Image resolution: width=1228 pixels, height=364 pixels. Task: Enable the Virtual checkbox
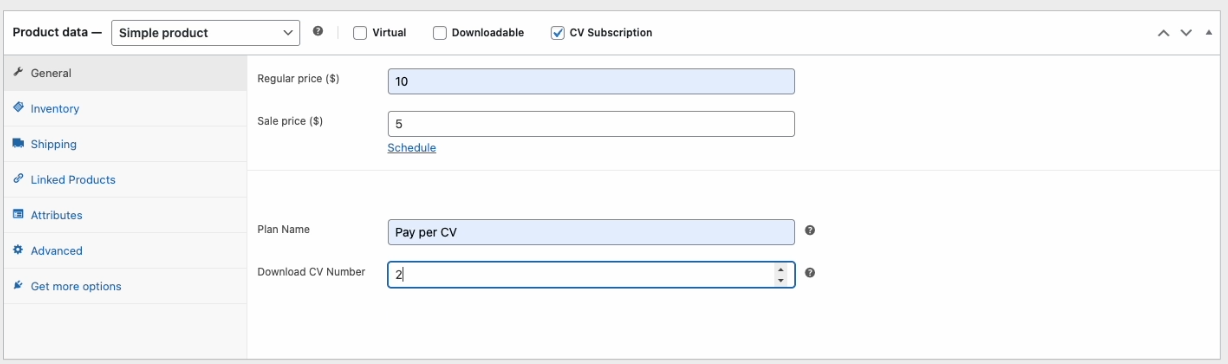click(x=360, y=33)
